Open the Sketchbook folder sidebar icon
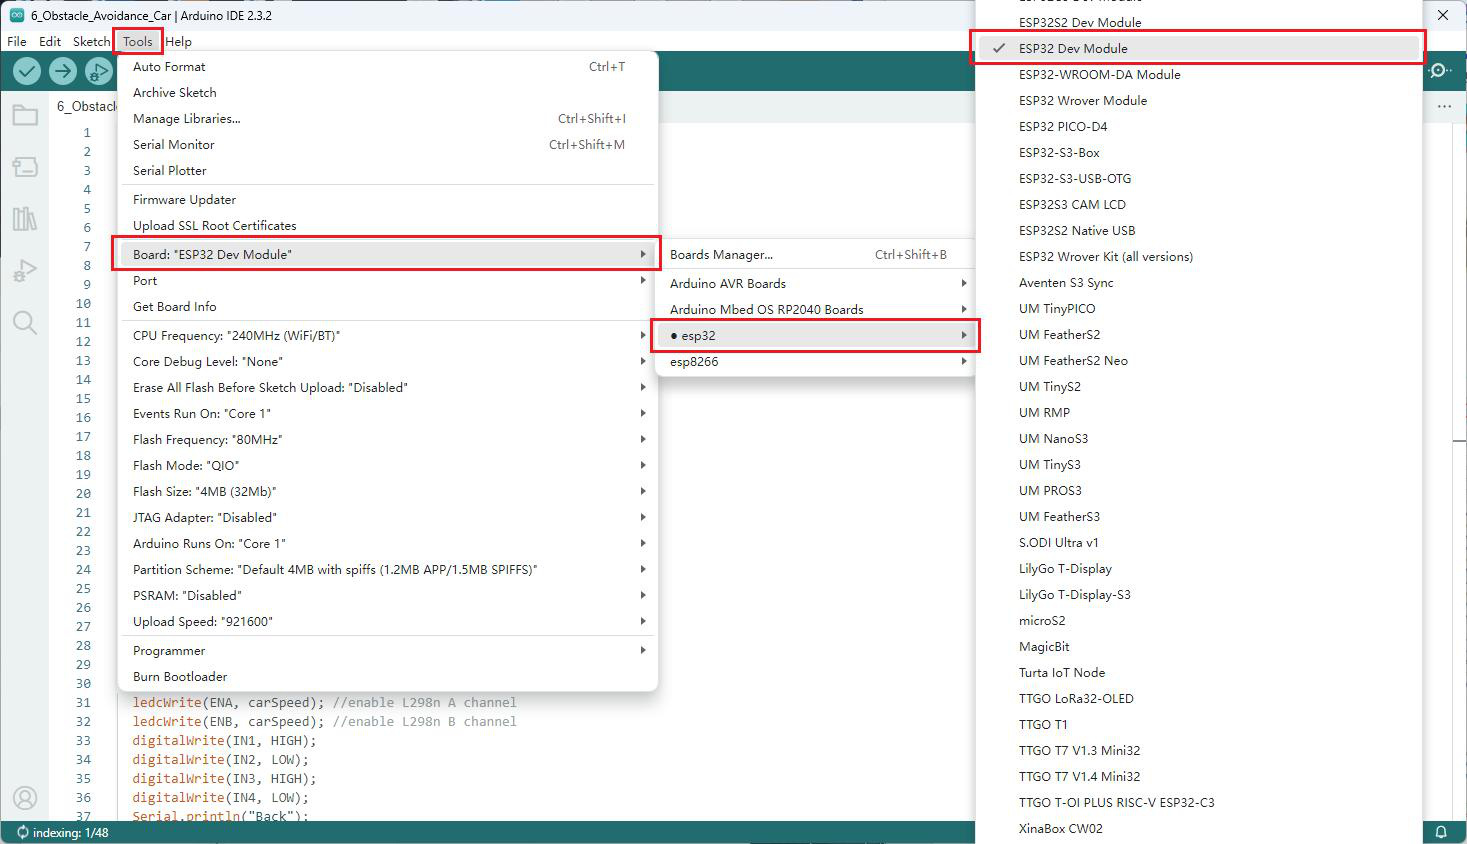The image size is (1467, 844). (25, 115)
